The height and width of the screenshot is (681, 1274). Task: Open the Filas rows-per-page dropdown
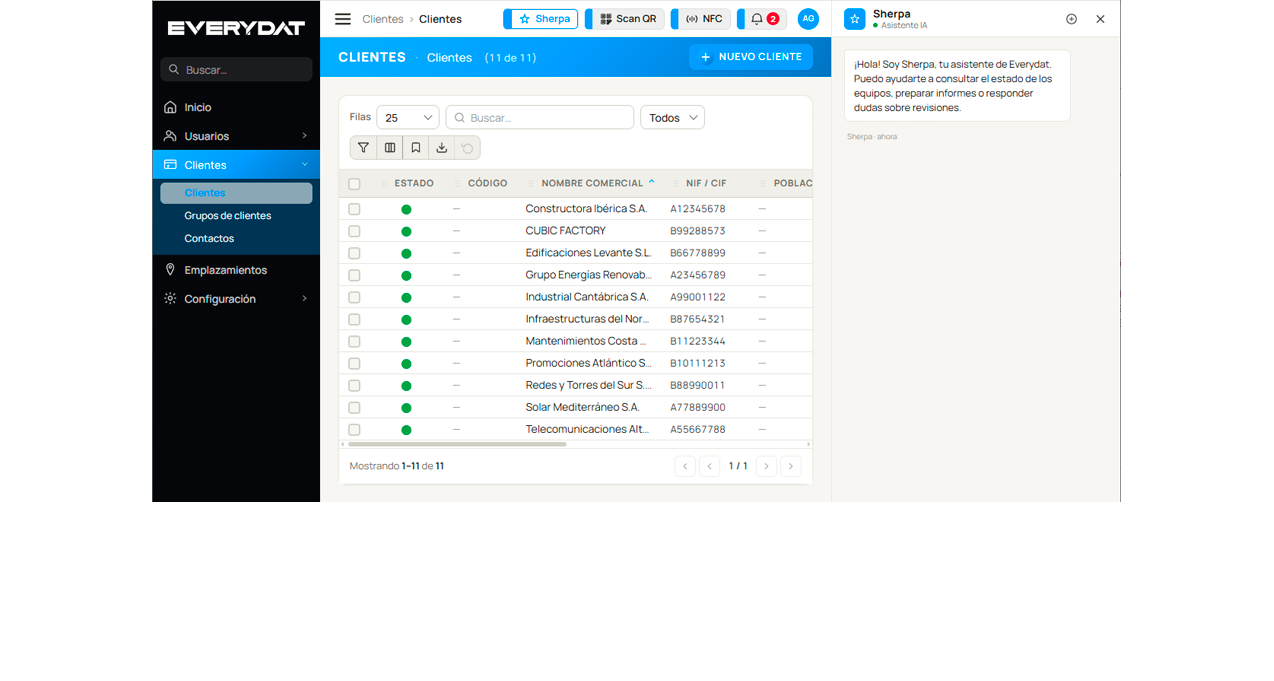click(408, 117)
